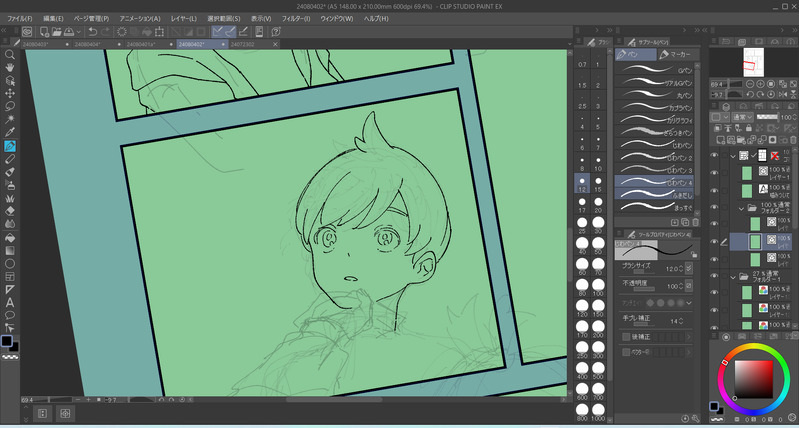
Task: Select the Eyedropper tool
Action: [9, 132]
